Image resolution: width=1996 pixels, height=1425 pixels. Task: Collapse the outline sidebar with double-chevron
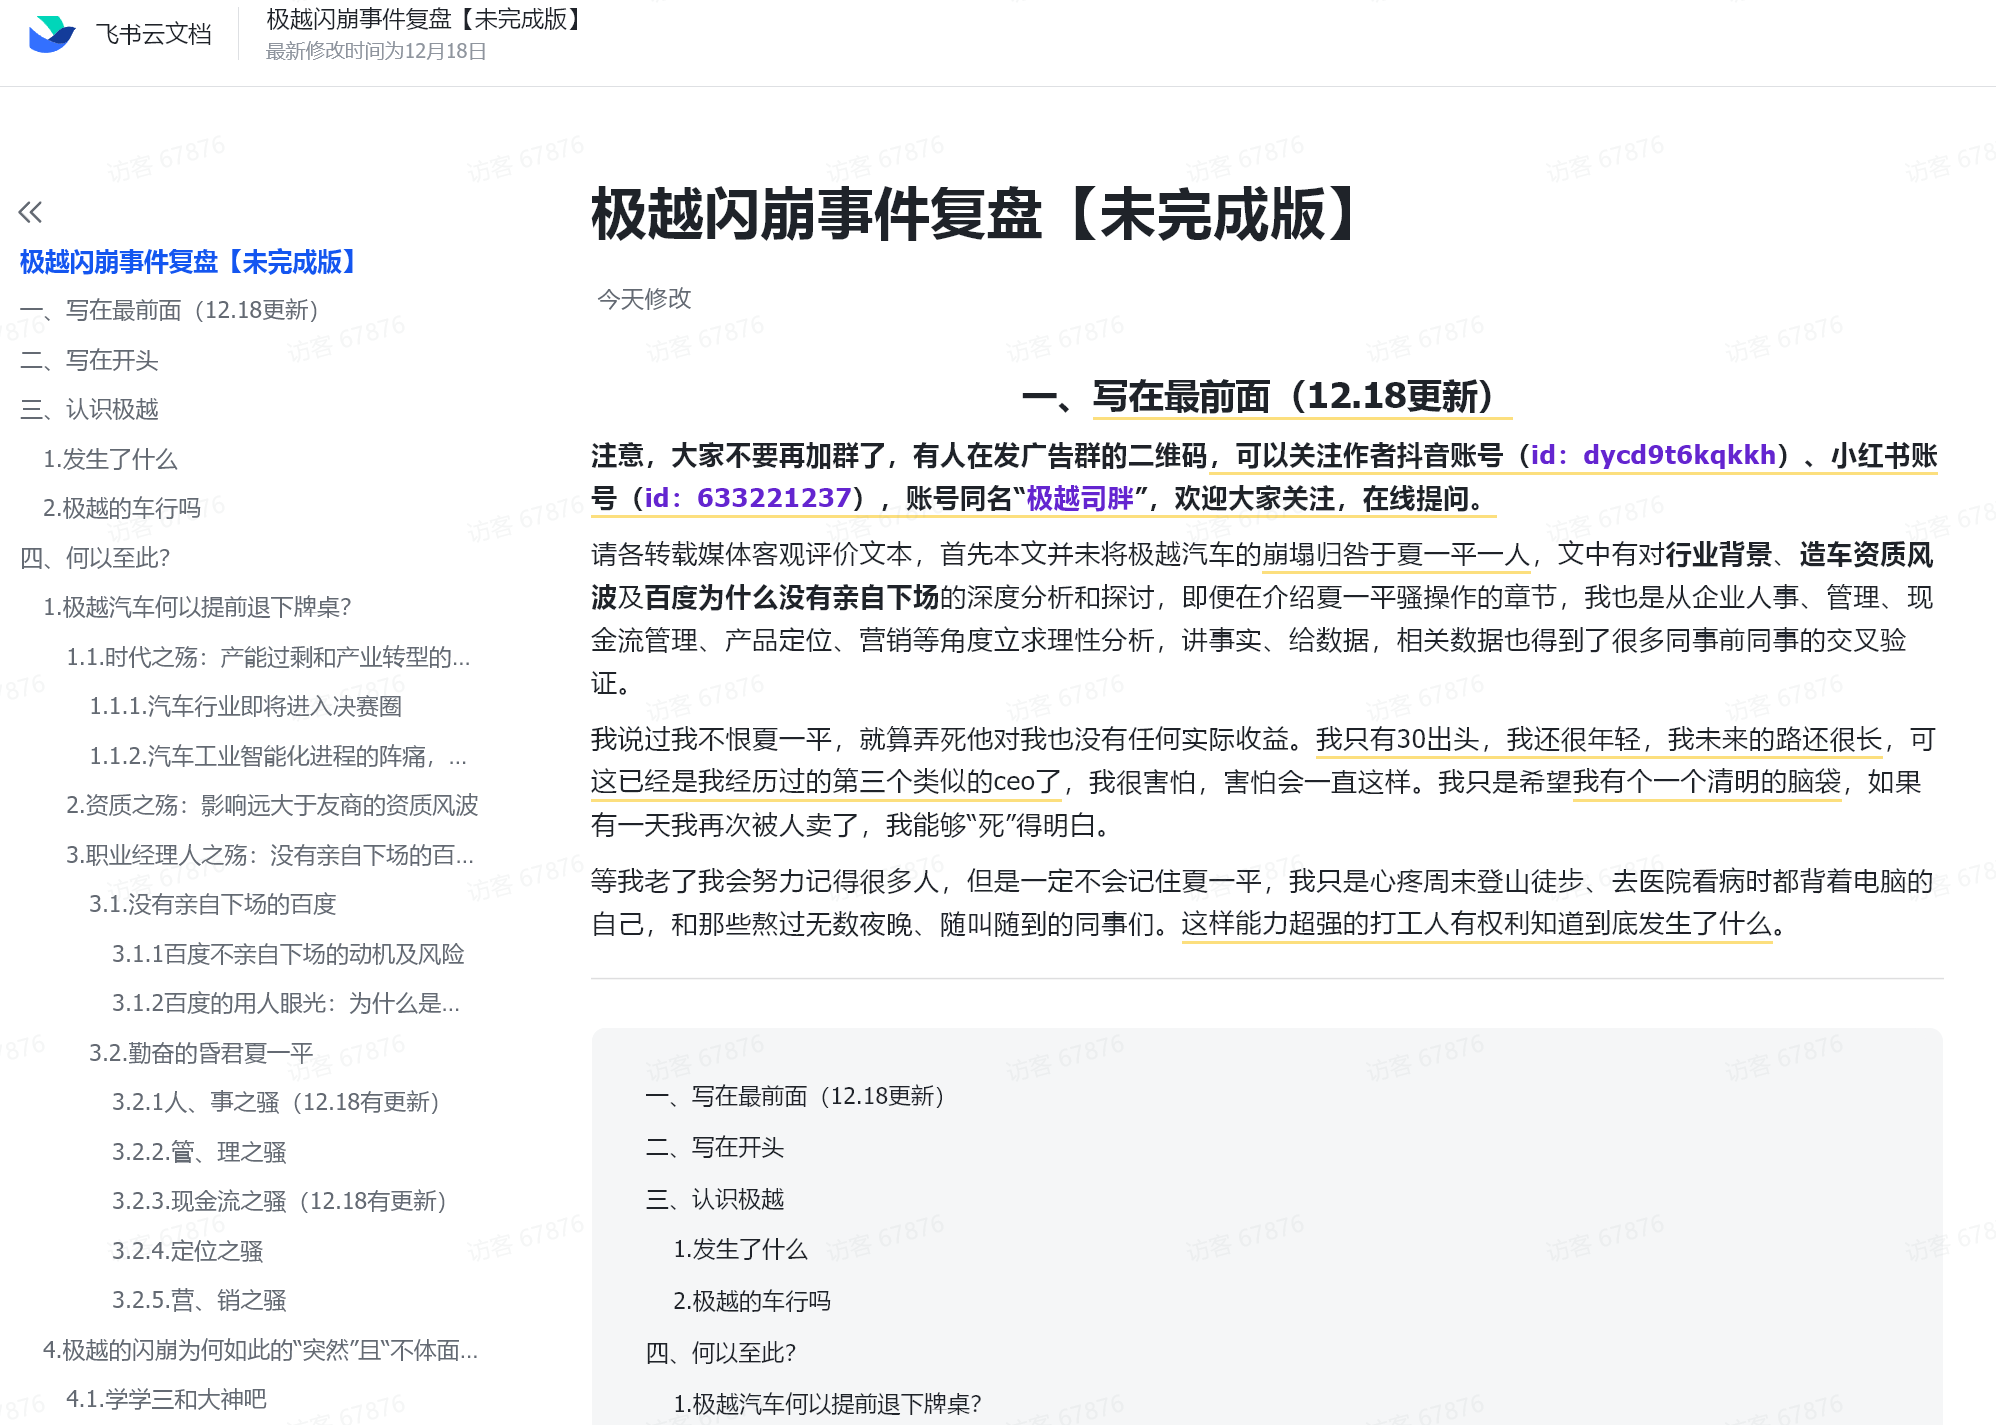point(30,212)
